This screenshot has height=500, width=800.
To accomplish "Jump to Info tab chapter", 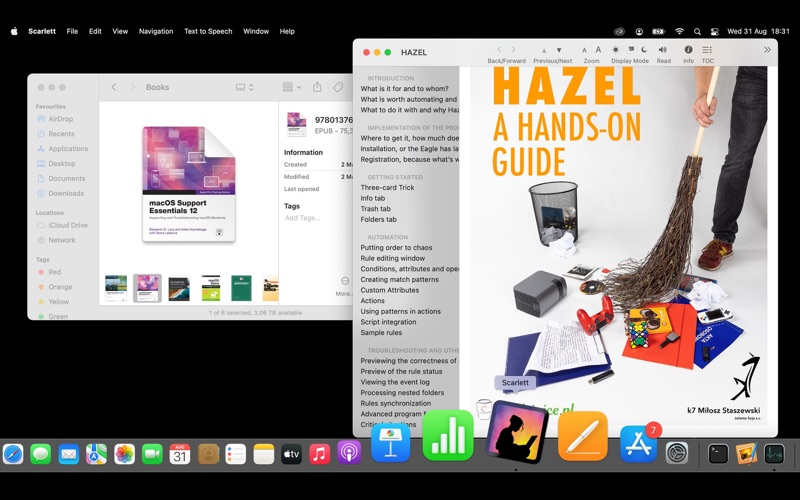I will (372, 198).
